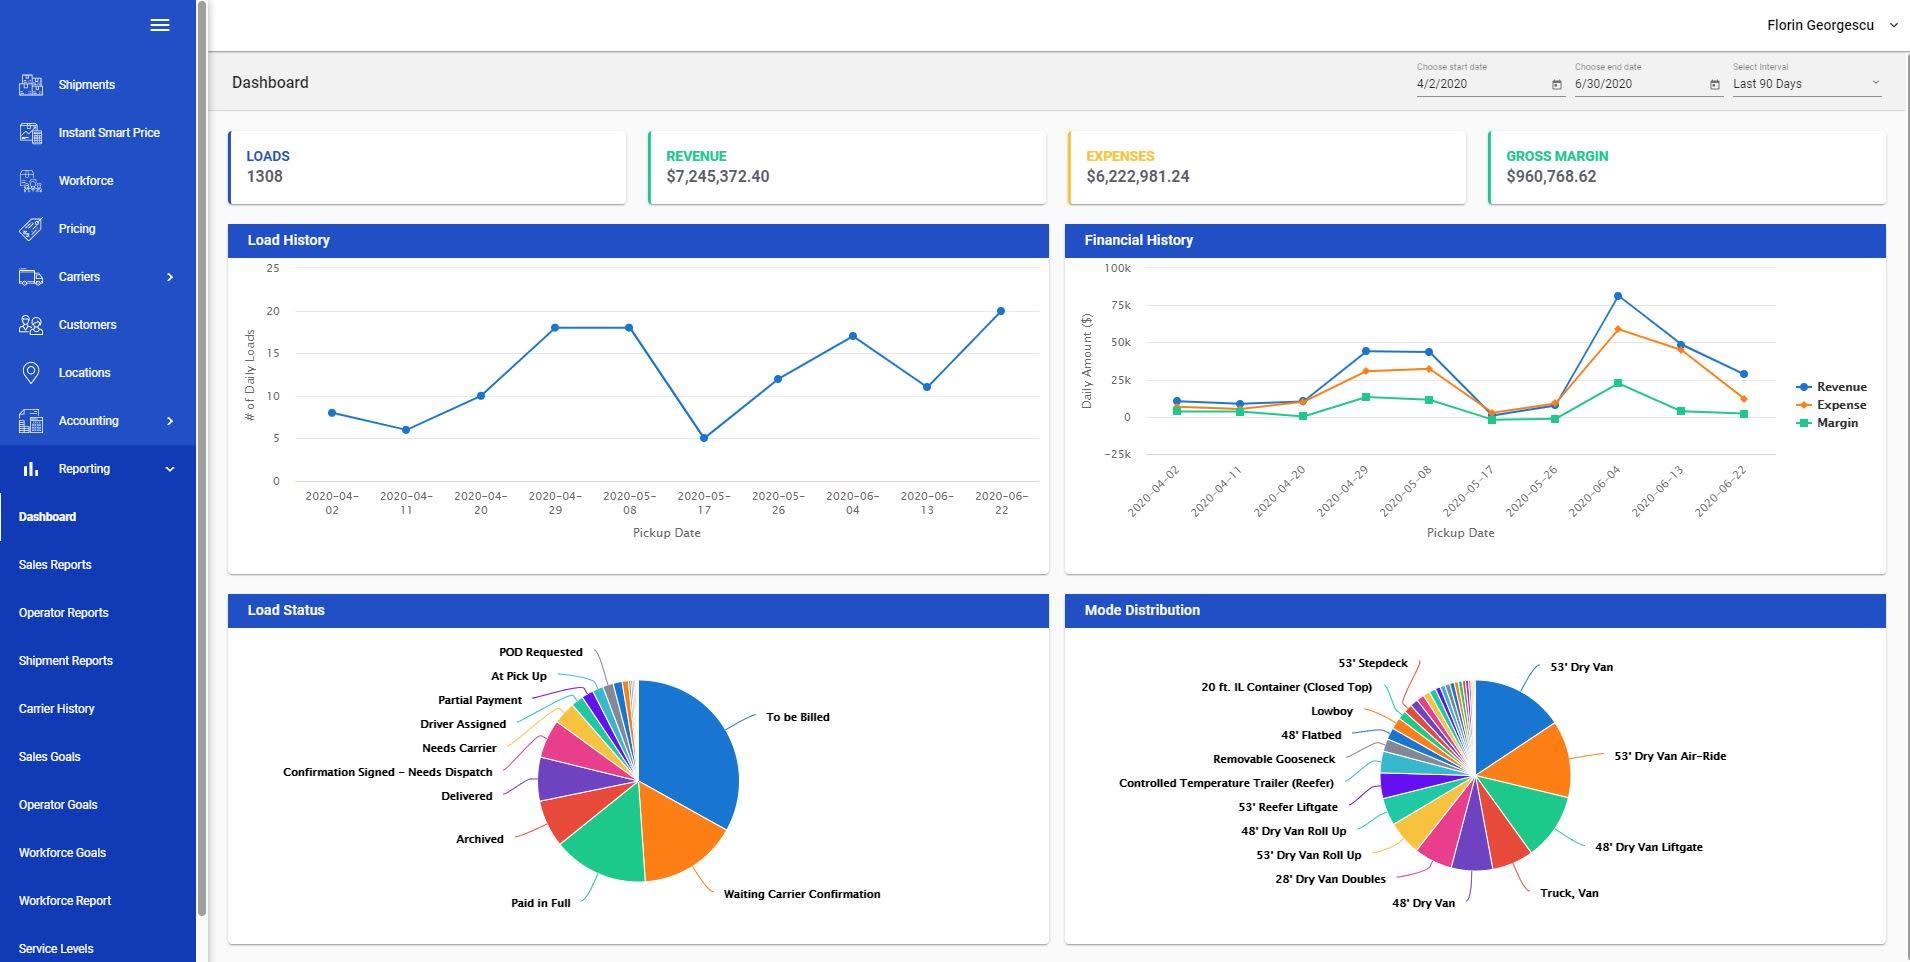The height and width of the screenshot is (962, 1910).
Task: Click the Delivered pie label
Action: 467,796
